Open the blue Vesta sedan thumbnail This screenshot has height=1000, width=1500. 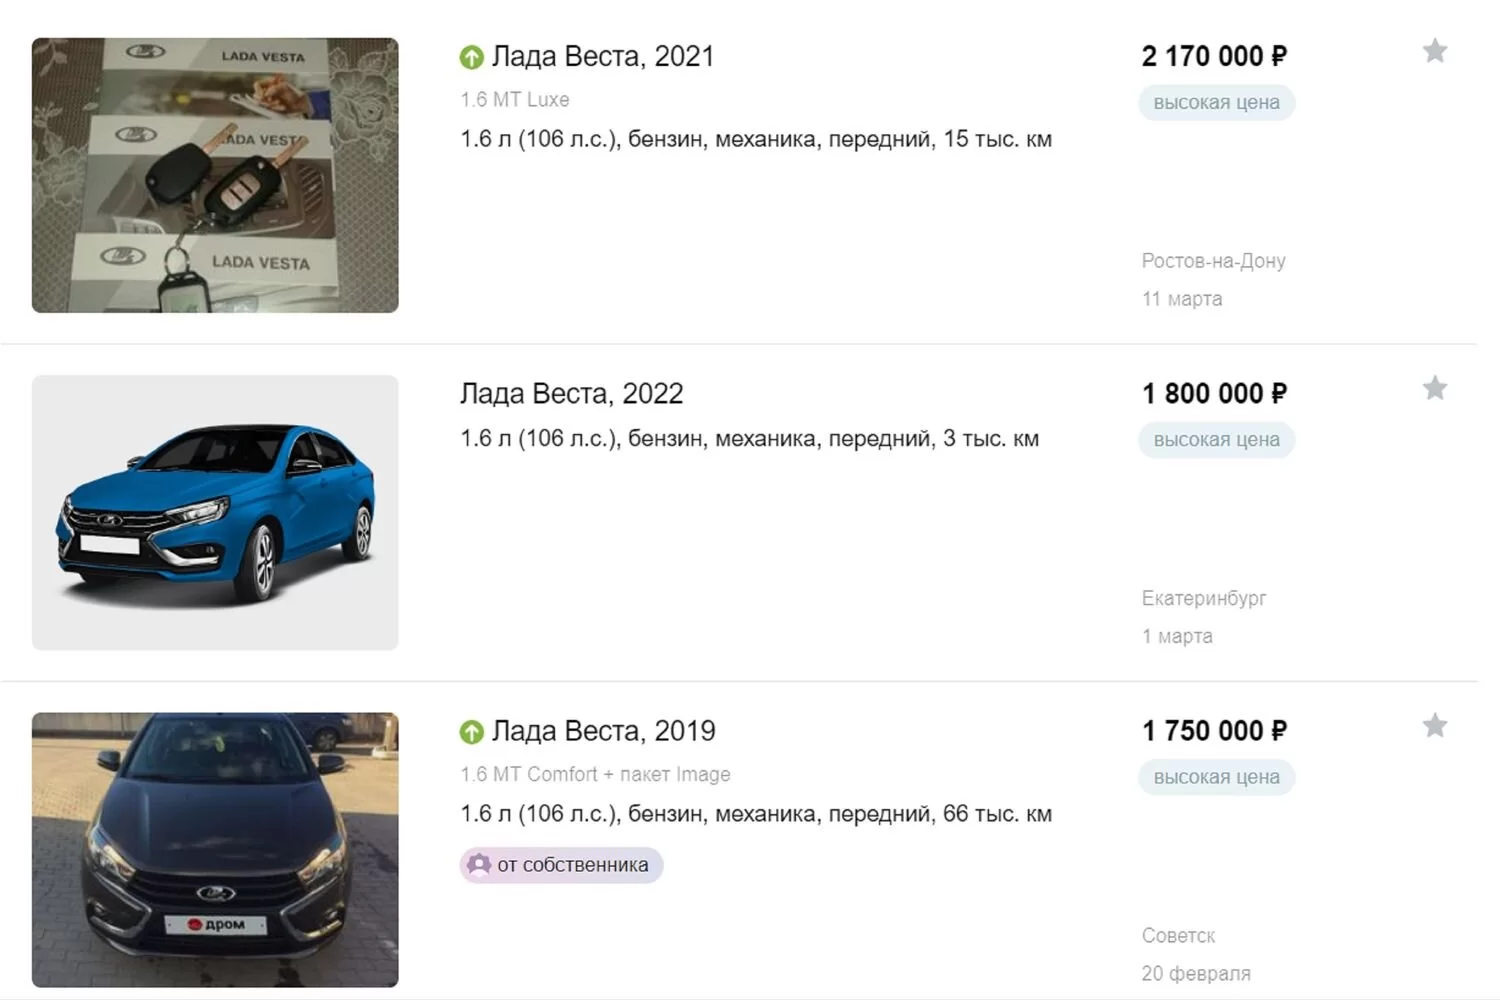coord(215,512)
